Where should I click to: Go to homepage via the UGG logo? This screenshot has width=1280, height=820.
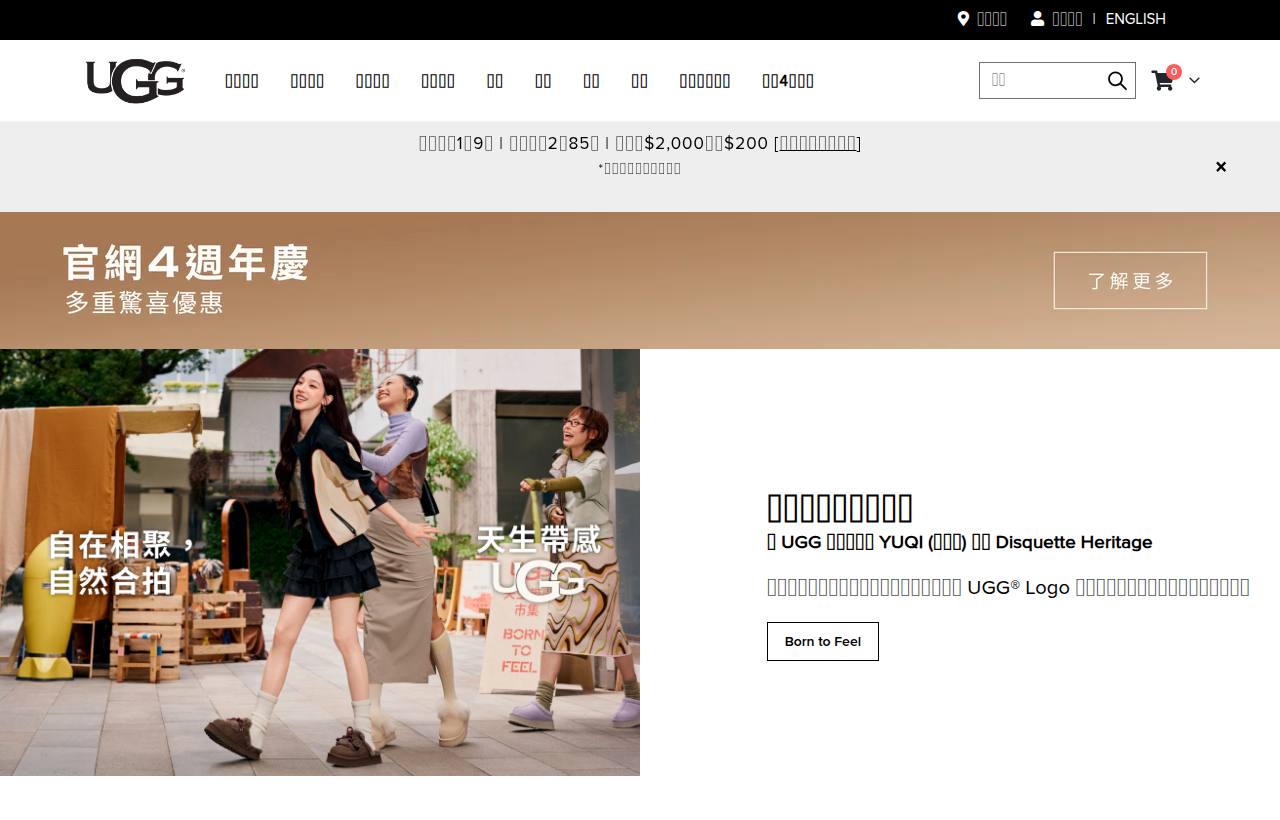(x=135, y=81)
